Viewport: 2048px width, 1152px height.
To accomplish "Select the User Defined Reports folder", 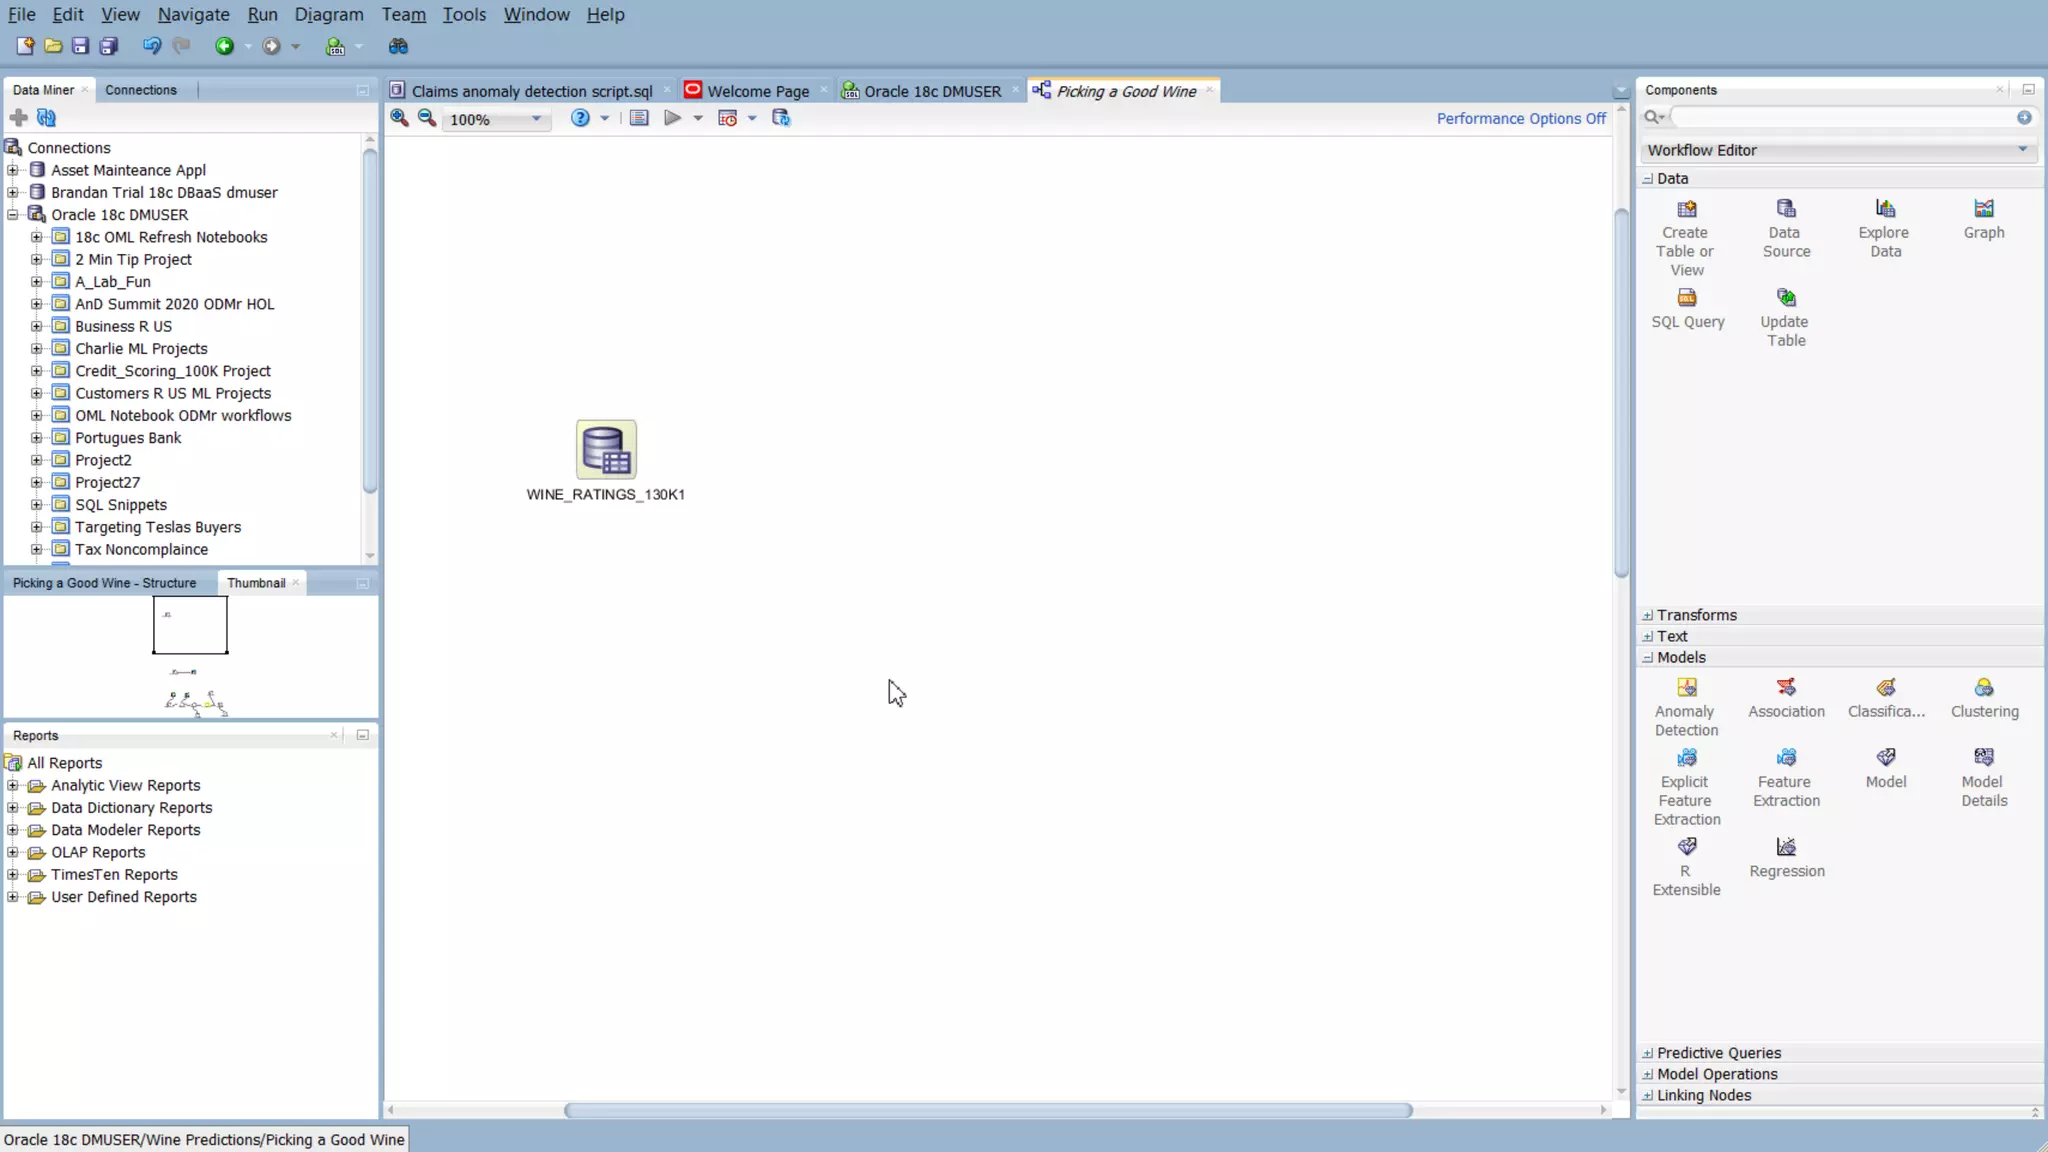I will tap(124, 897).
